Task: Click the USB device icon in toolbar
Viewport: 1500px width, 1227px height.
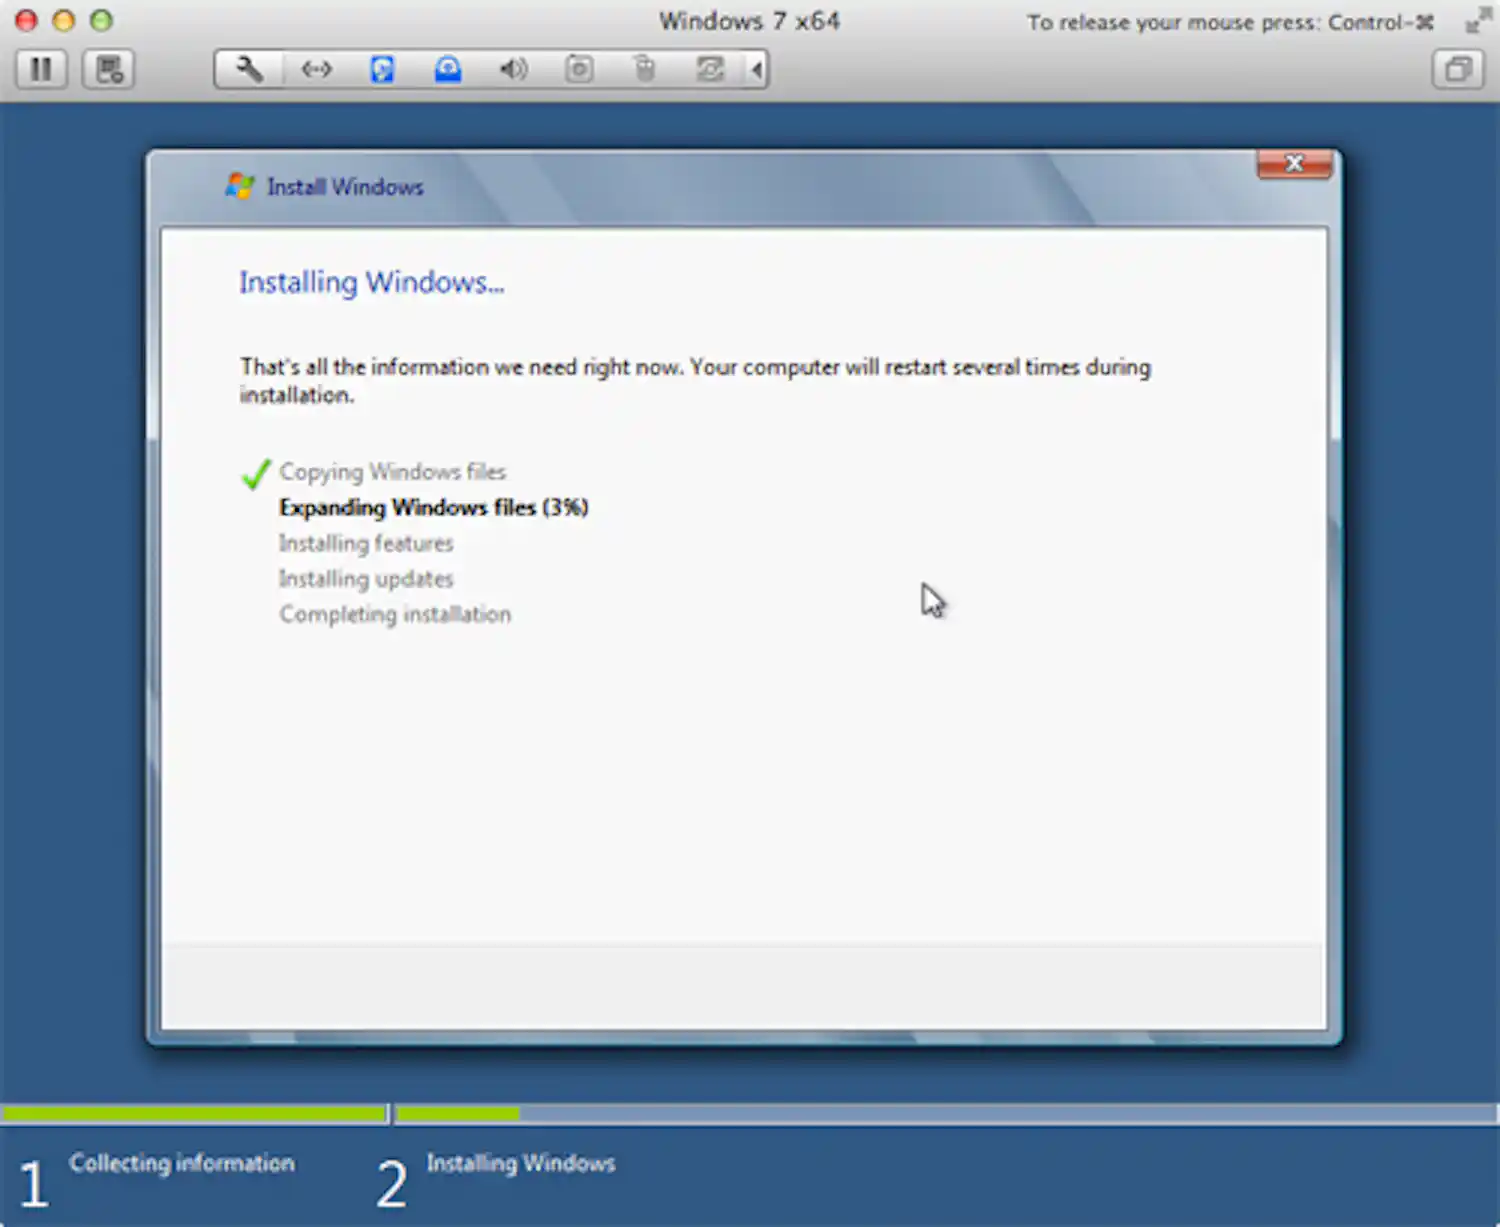Action: point(645,69)
